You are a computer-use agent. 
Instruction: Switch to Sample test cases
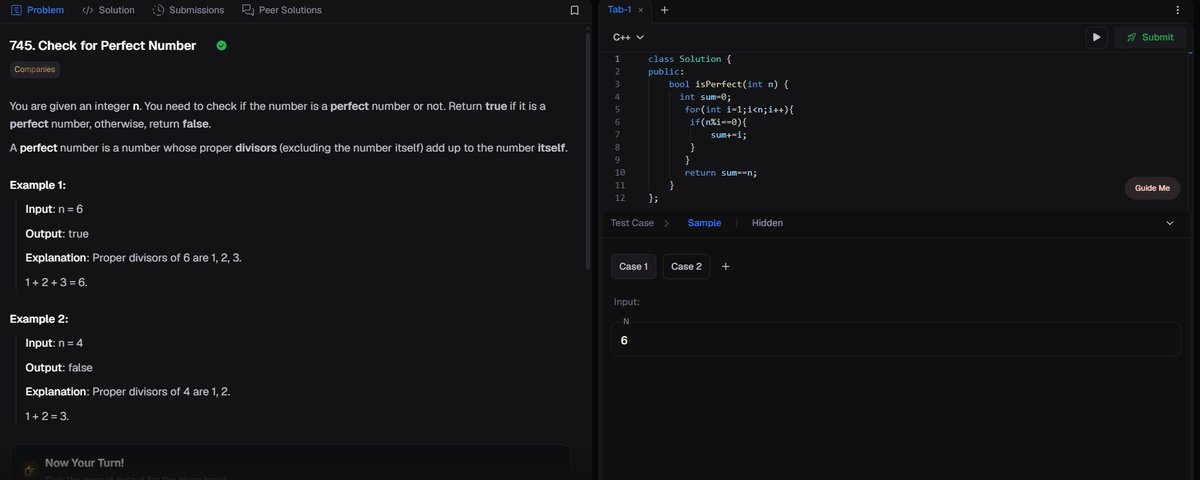(704, 223)
